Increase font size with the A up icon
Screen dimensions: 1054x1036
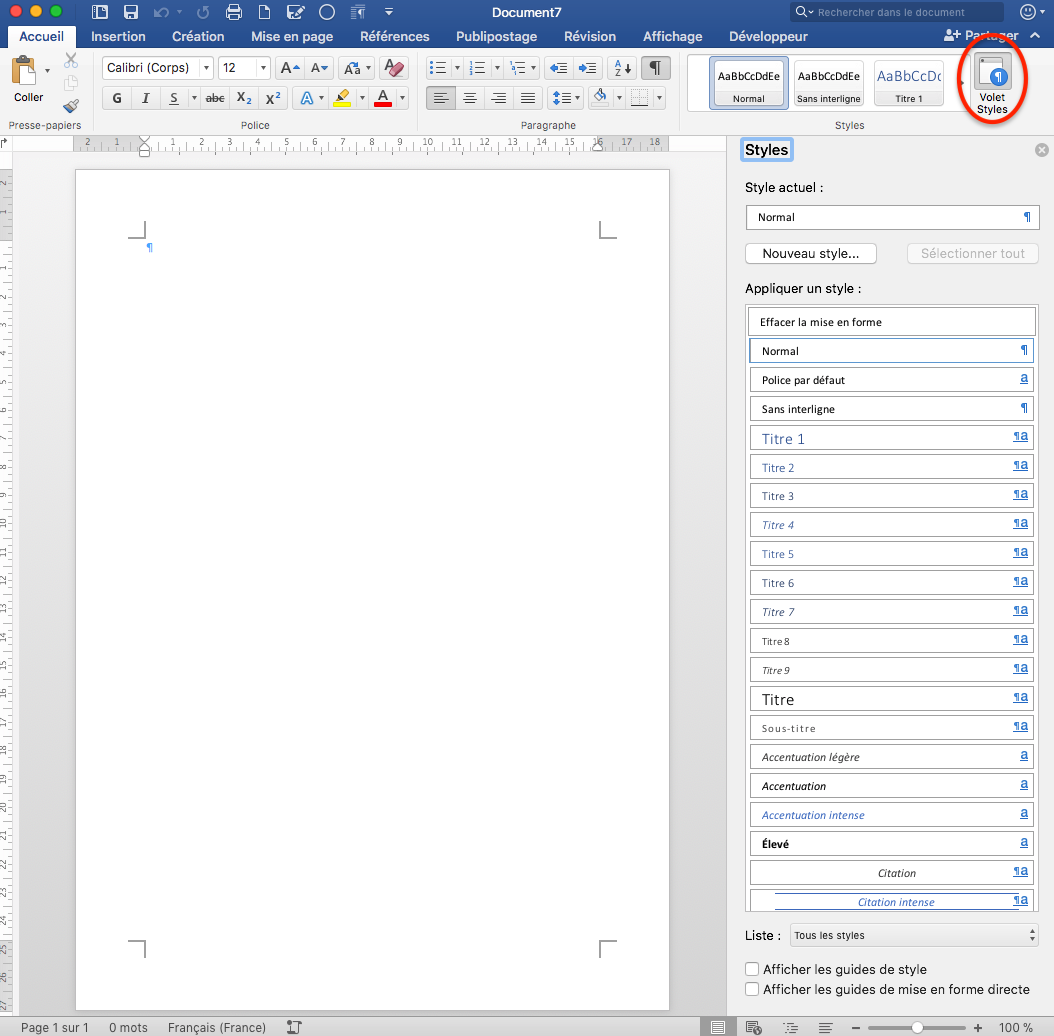290,68
